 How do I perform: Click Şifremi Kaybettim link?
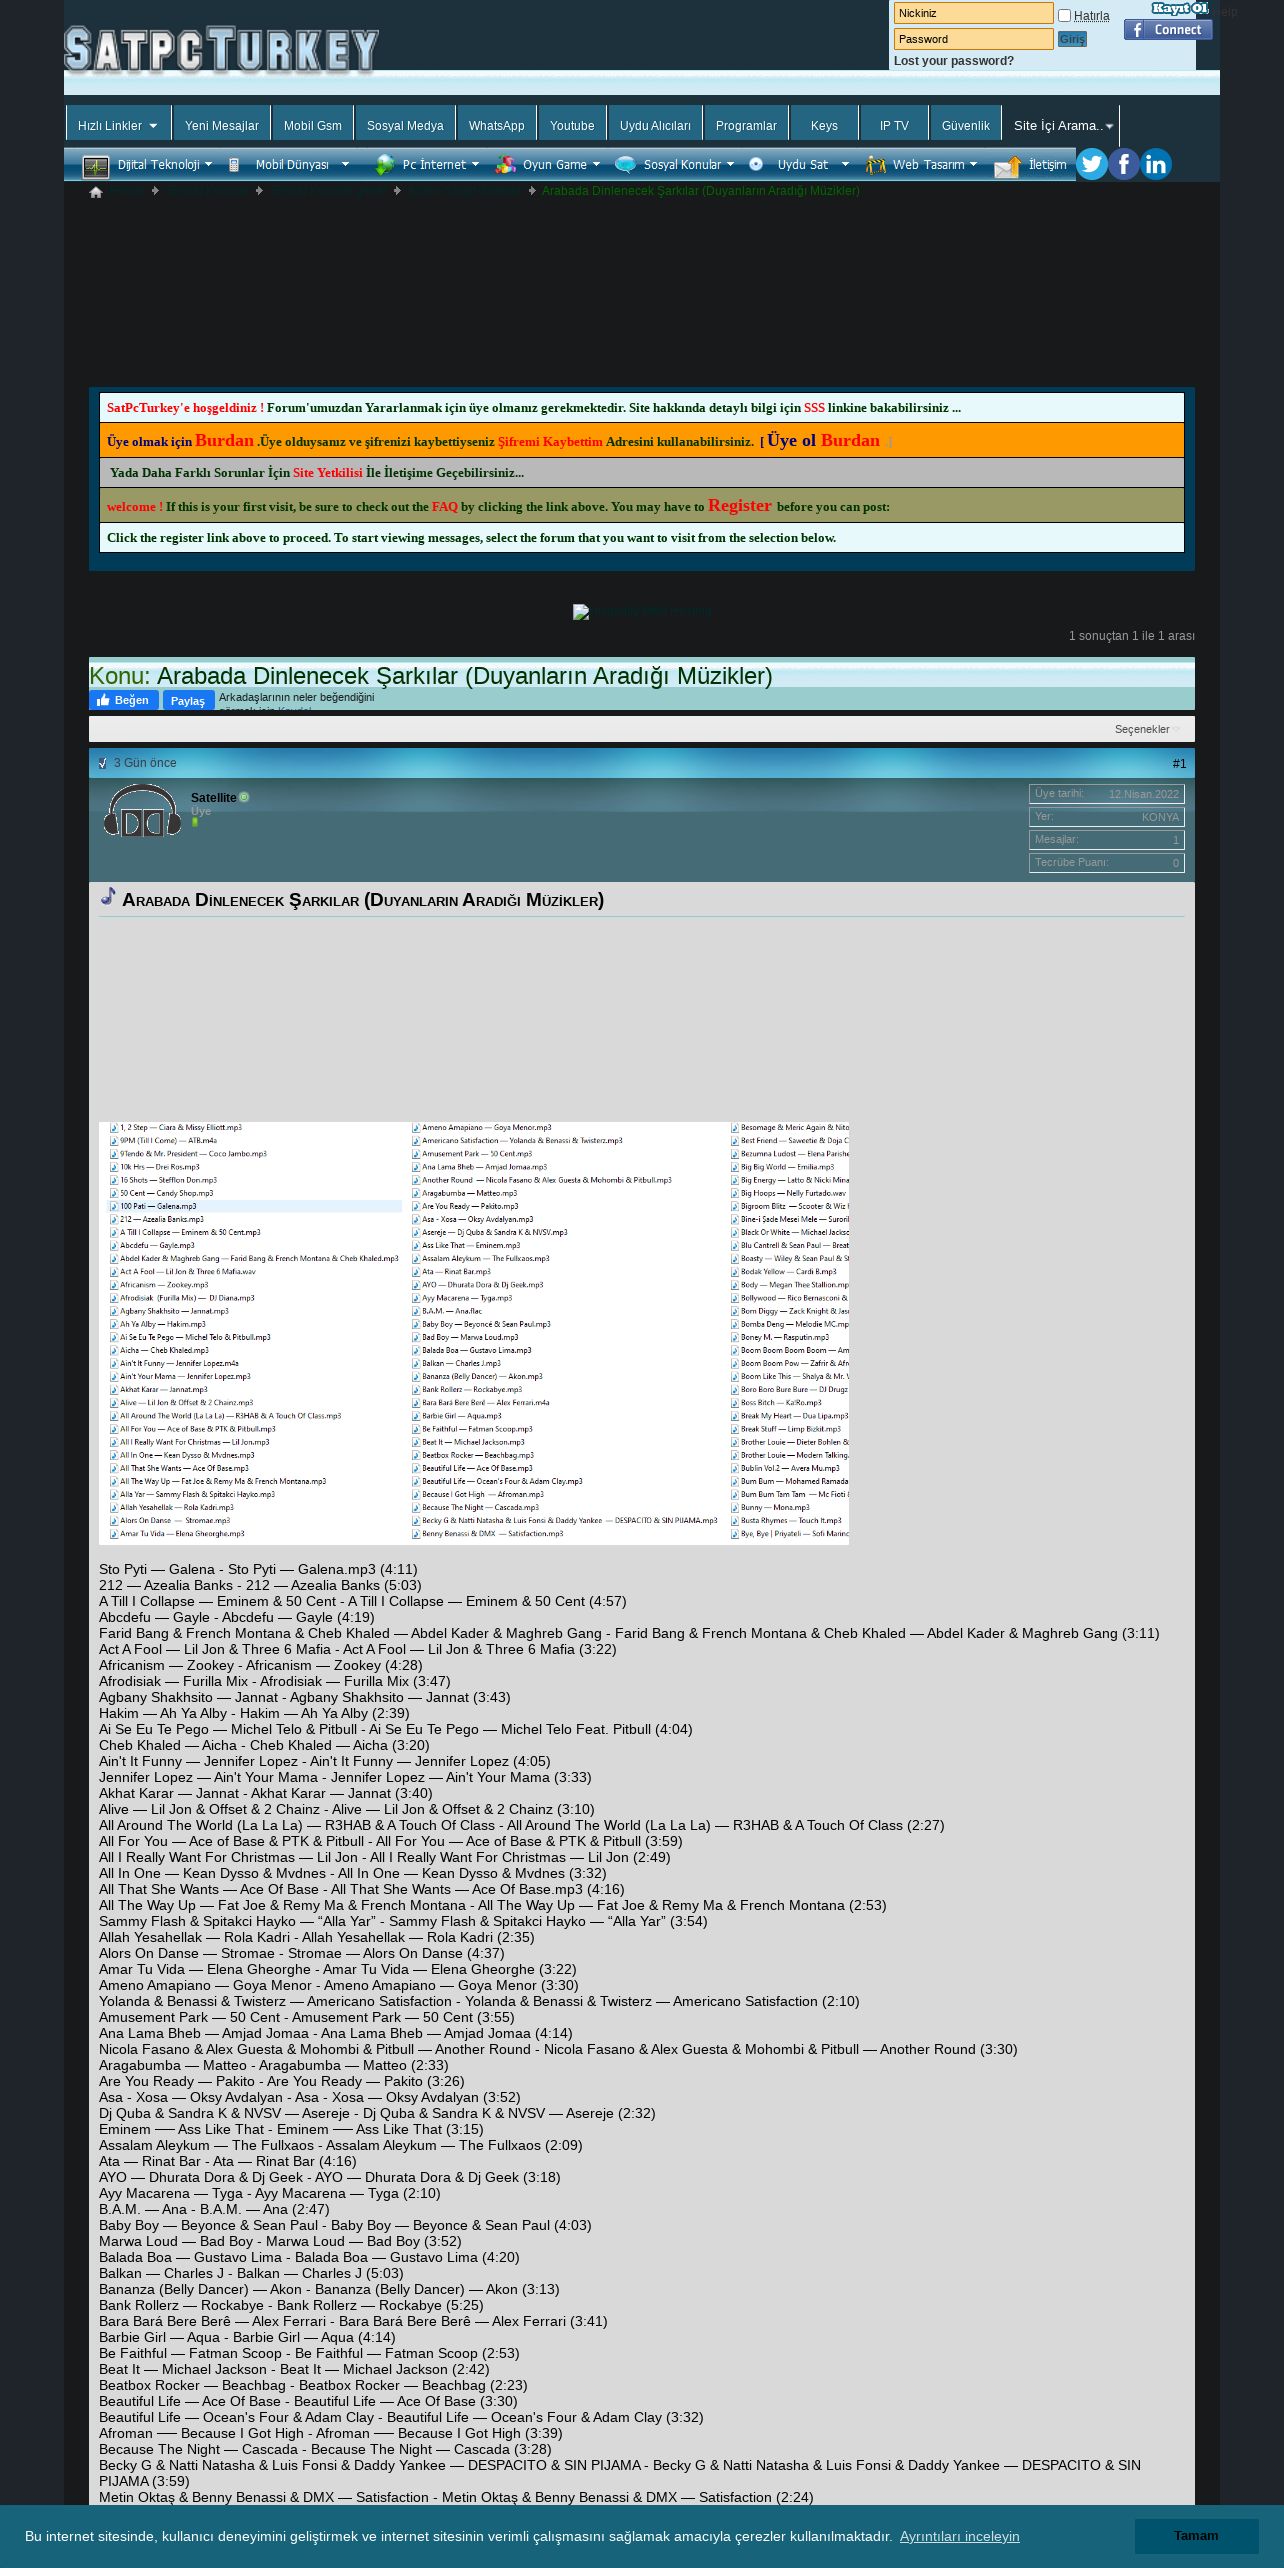pos(550,442)
